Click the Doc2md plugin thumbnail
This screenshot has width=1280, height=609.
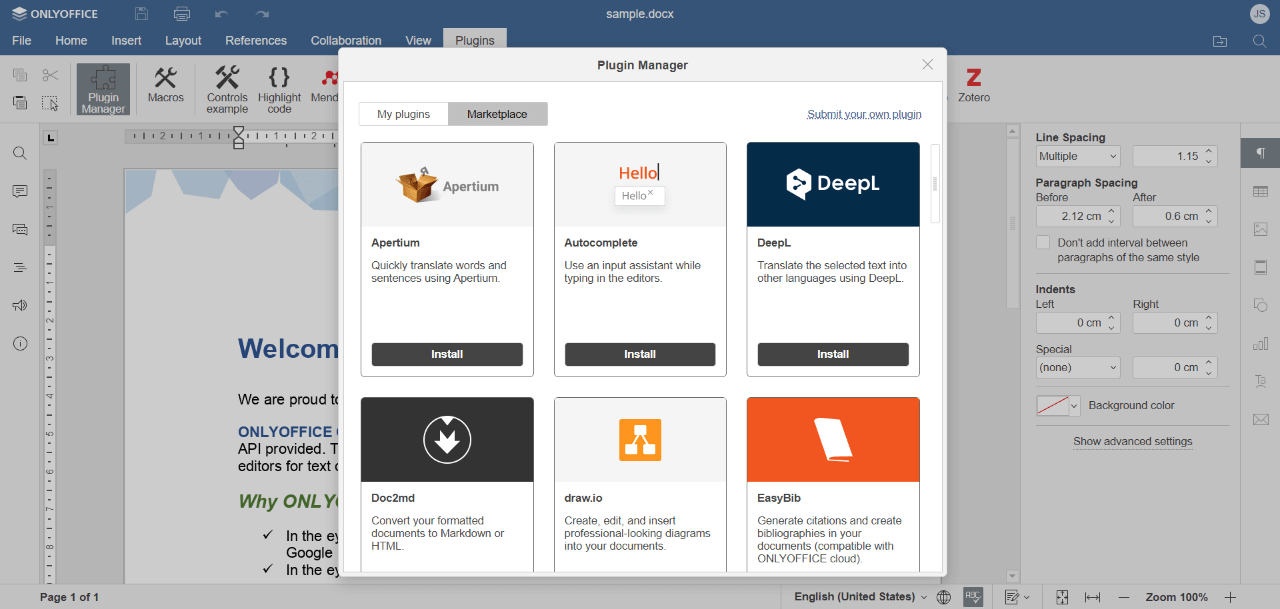pyautogui.click(x=447, y=440)
